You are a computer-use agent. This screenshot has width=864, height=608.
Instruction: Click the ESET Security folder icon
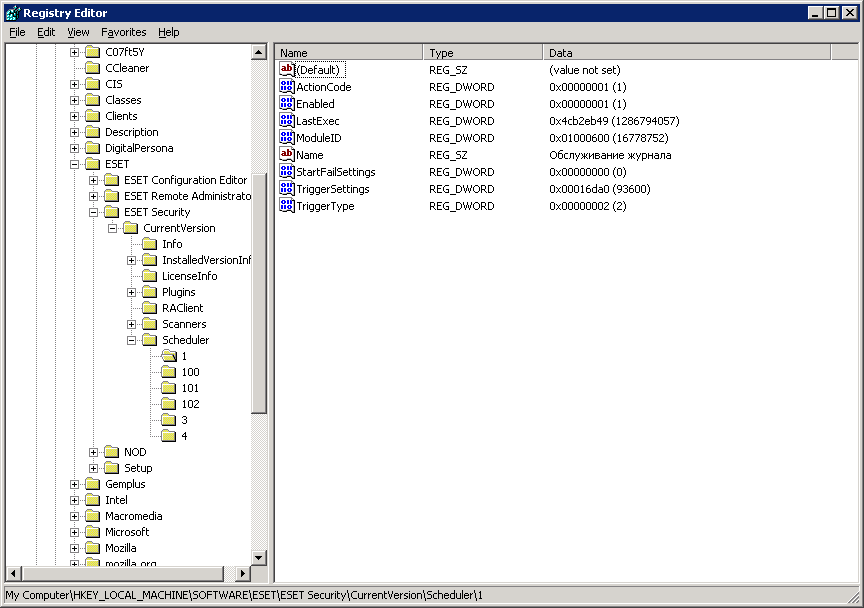(111, 212)
